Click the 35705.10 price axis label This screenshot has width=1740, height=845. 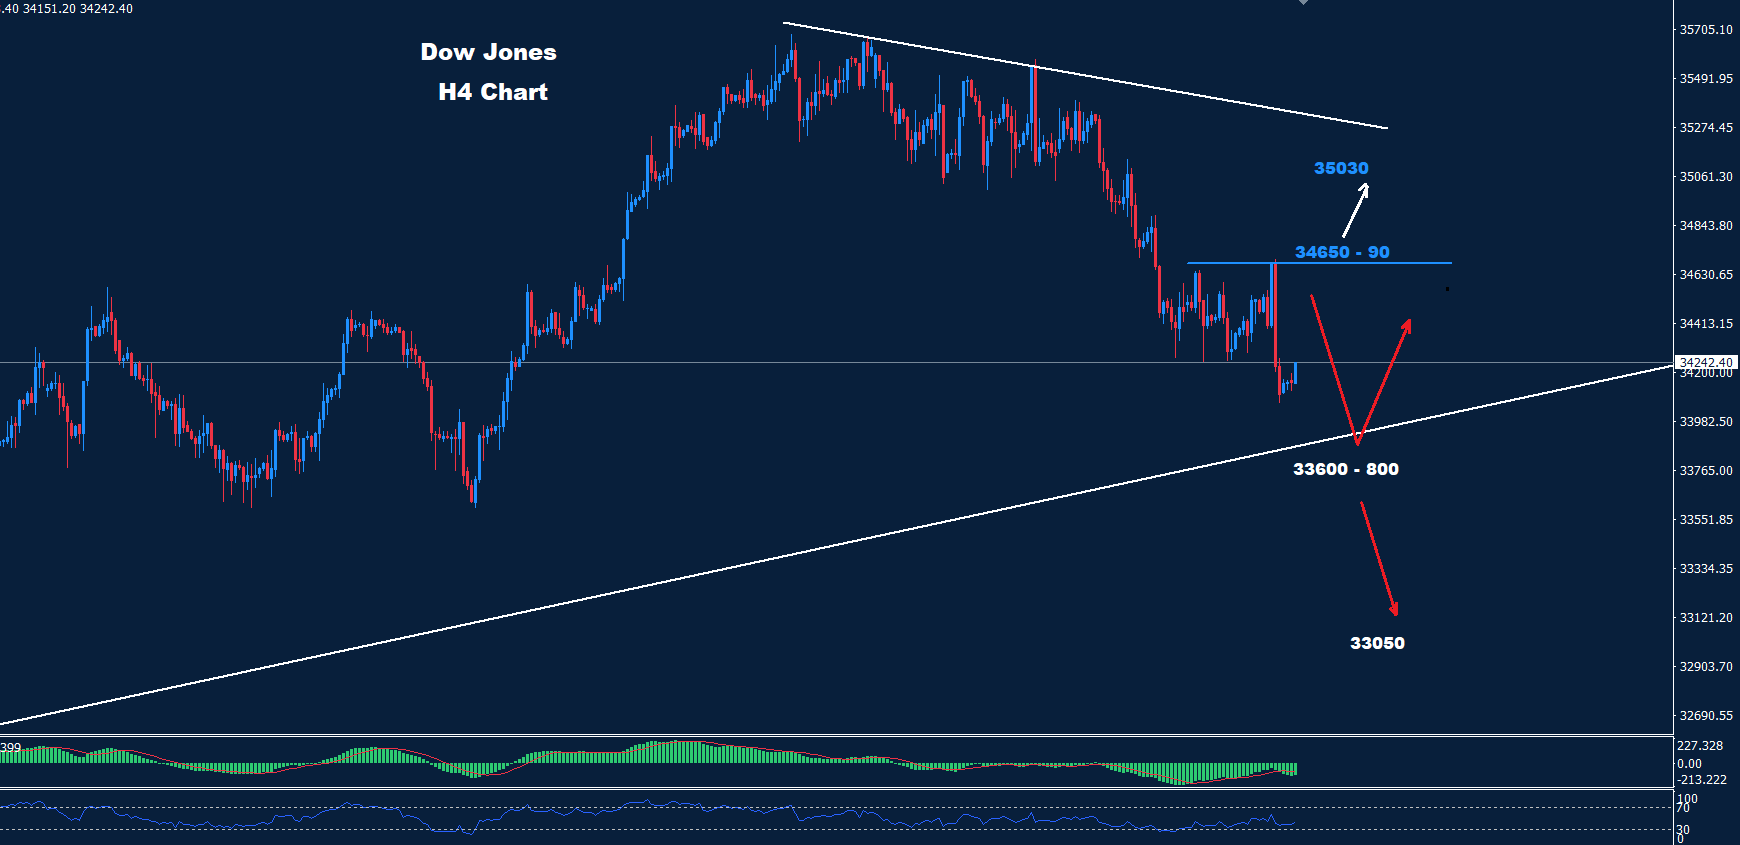[1705, 30]
